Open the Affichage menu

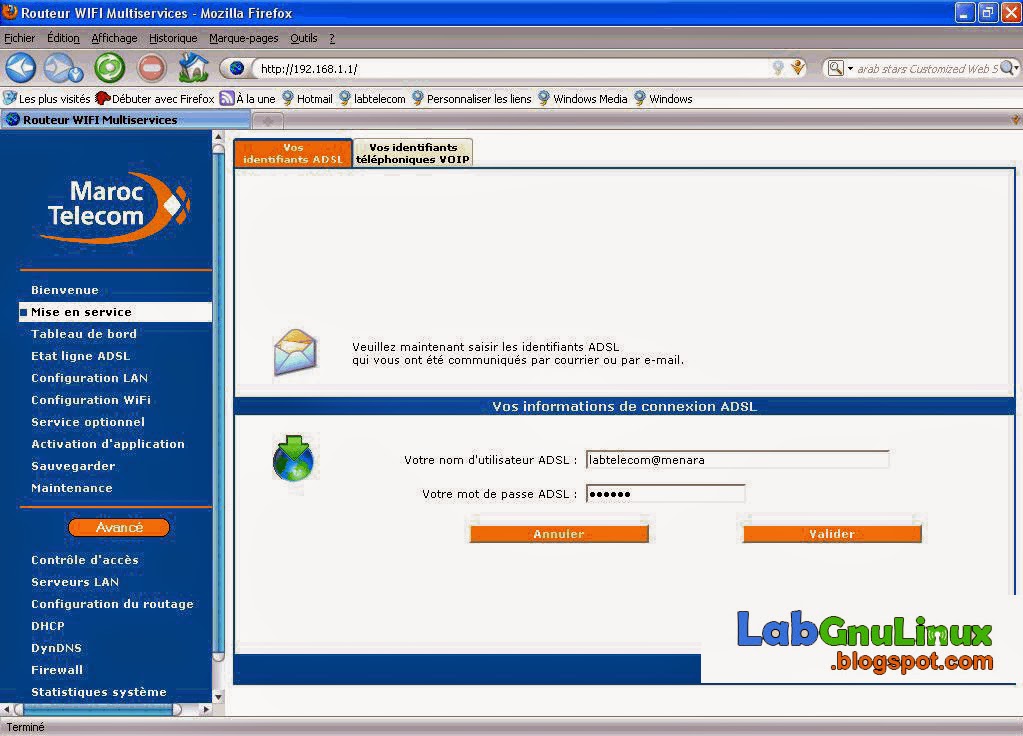point(114,38)
